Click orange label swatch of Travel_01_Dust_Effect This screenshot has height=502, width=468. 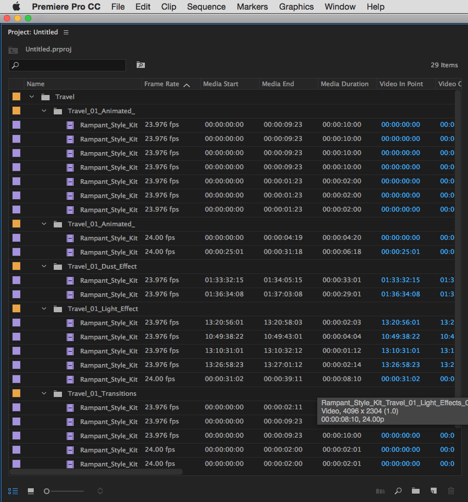click(x=16, y=266)
